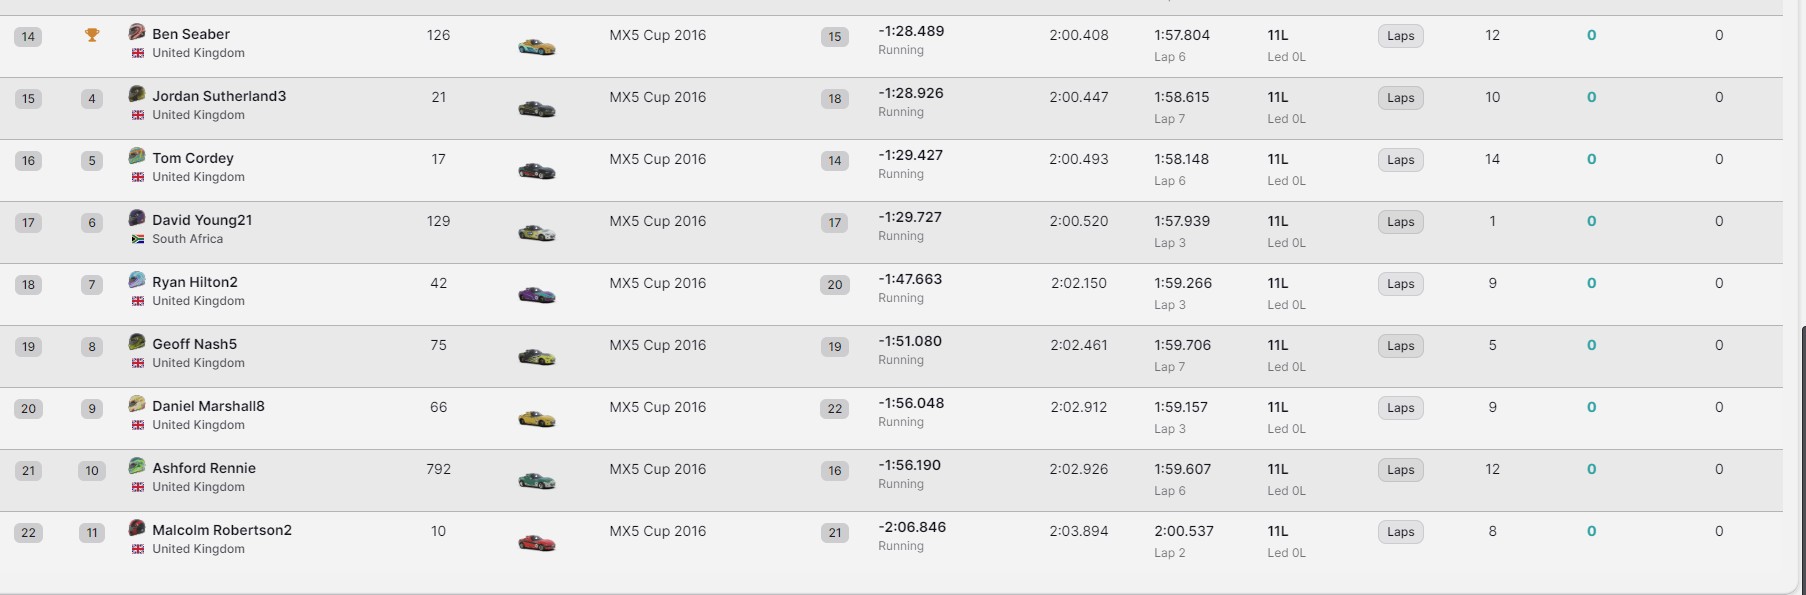
Task: Click the South Africa flag under David Young21
Action: (138, 239)
